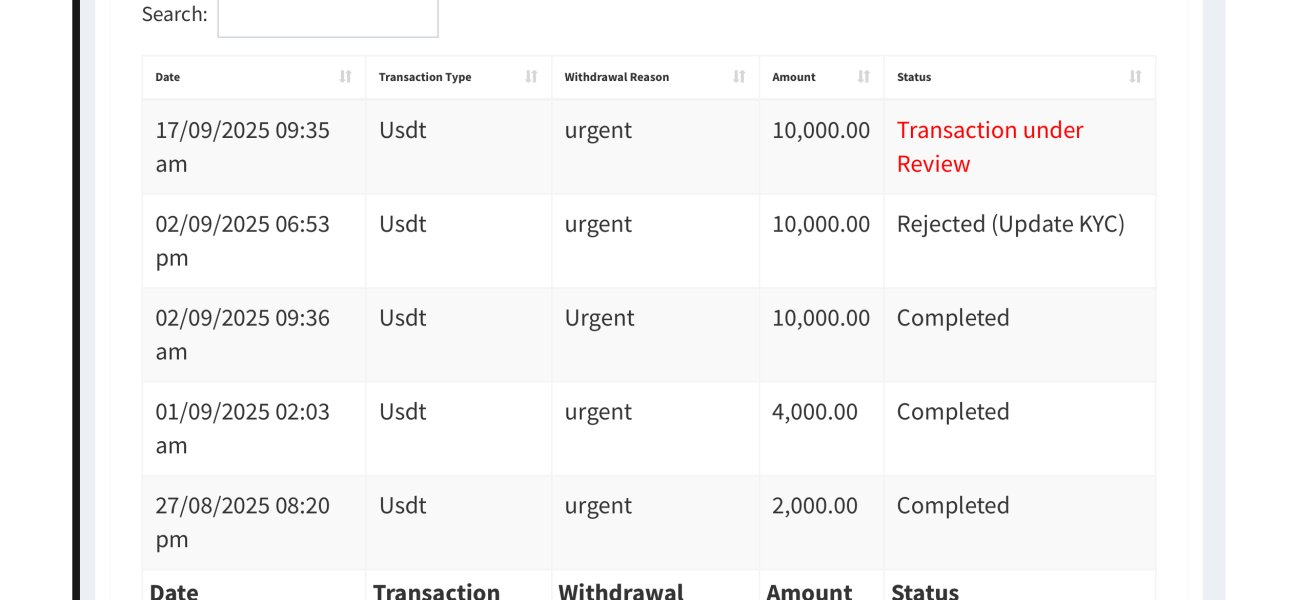
Task: Select the 02/09/2025 06:53 pm date cell
Action: 242,241
